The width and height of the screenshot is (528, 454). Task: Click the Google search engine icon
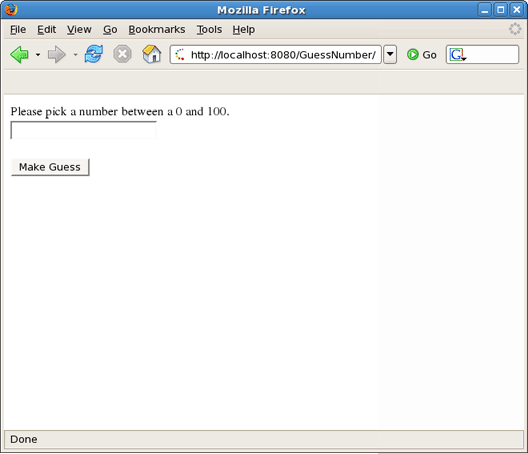pyautogui.click(x=458, y=55)
